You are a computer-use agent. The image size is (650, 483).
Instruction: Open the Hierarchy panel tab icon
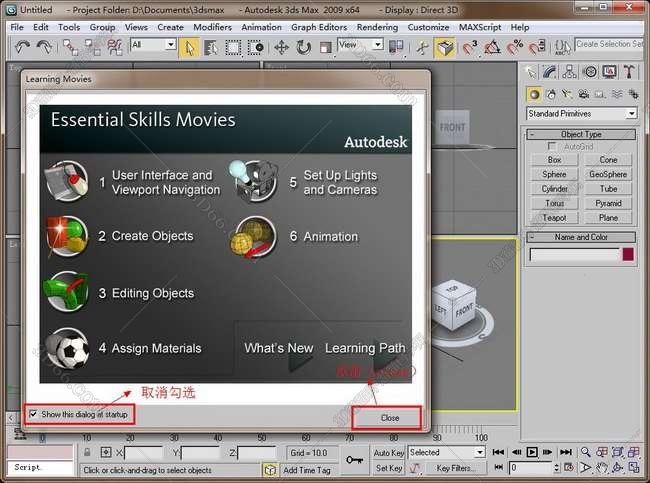tap(570, 72)
